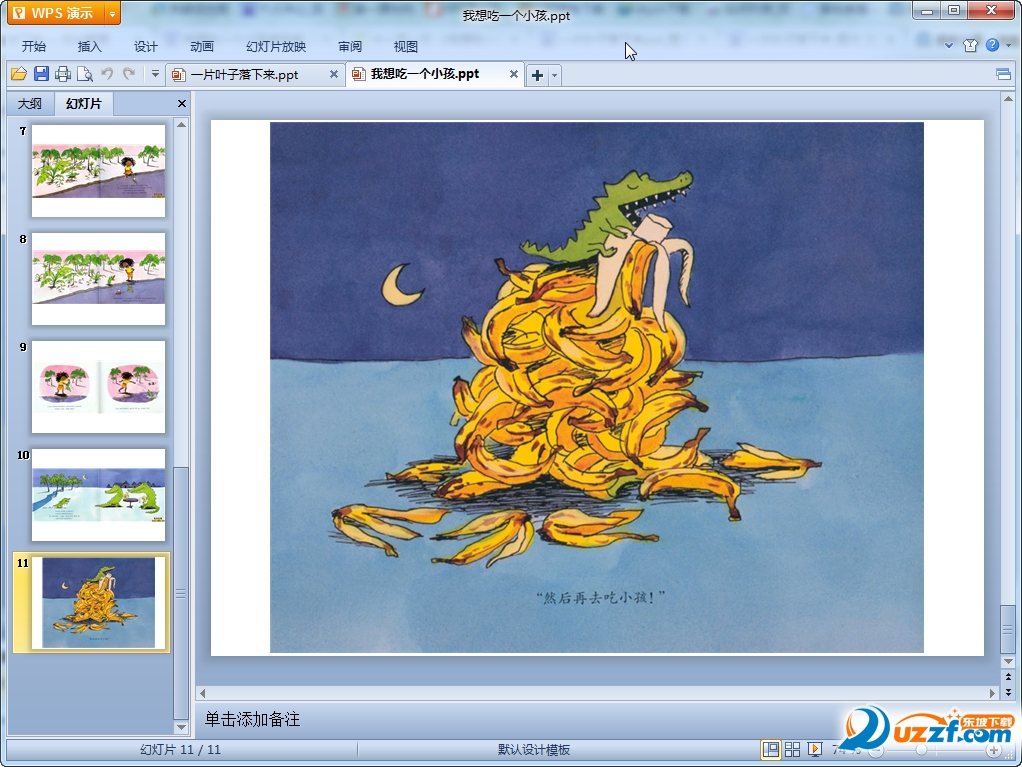The image size is (1022, 767).
Task: Click the zoom slider handle
Action: coord(922,751)
